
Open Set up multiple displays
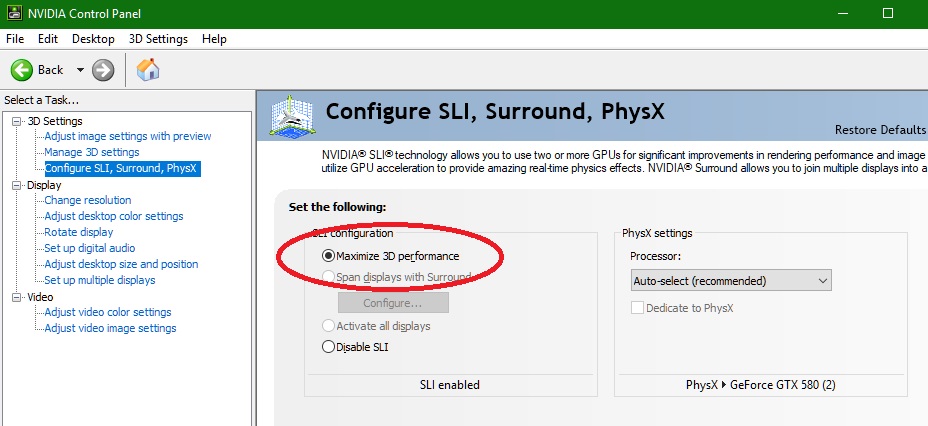(x=99, y=280)
